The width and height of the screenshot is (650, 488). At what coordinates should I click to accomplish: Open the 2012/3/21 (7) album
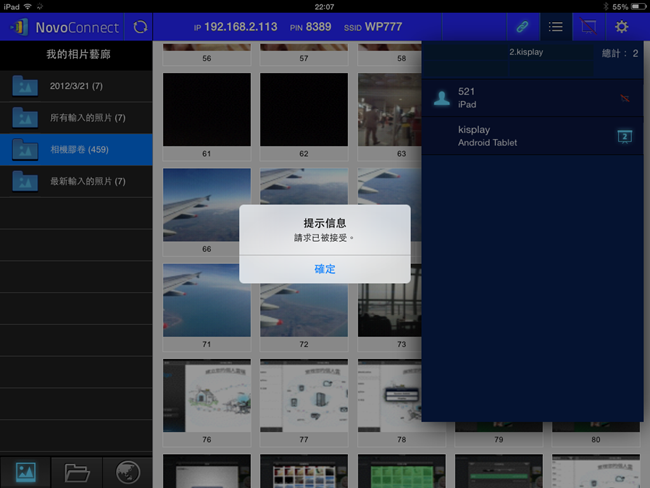tap(76, 86)
